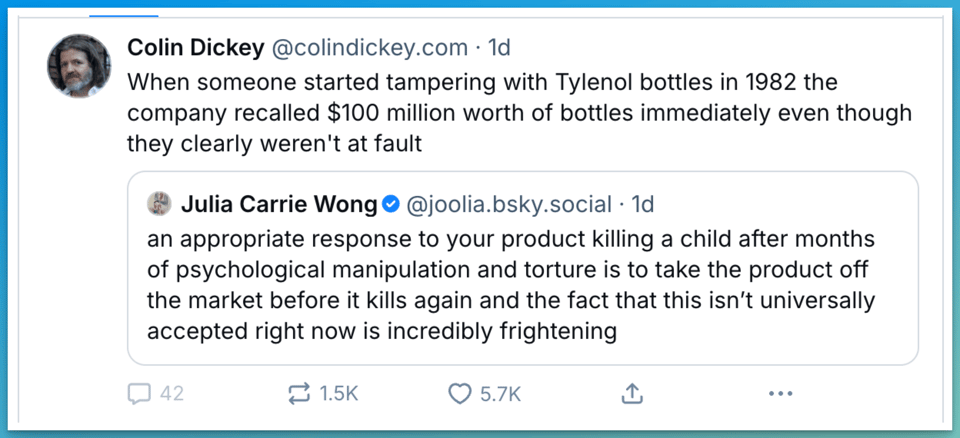Image resolution: width=960 pixels, height=438 pixels.
Task: Click the reply speech bubble icon
Action: 139,394
